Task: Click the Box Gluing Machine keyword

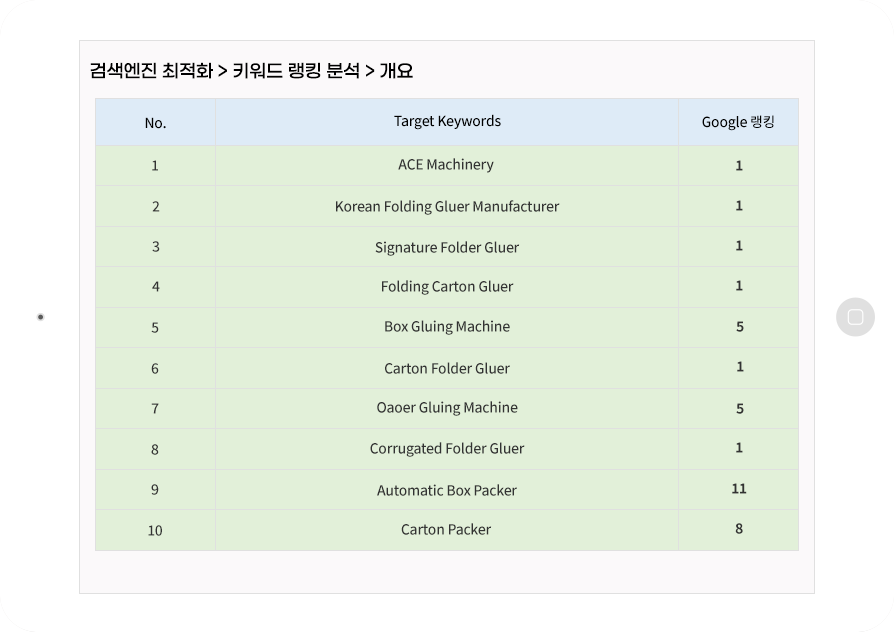Action: coord(447,326)
